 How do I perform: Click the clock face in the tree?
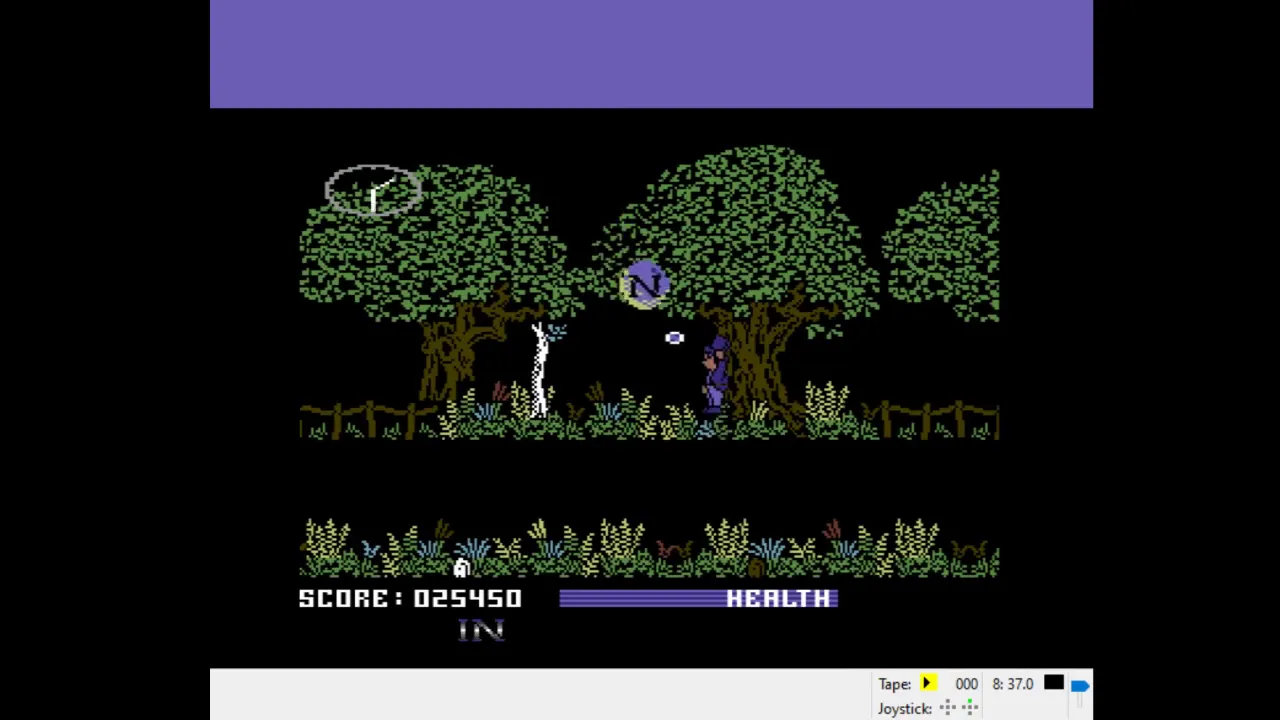coord(373,190)
